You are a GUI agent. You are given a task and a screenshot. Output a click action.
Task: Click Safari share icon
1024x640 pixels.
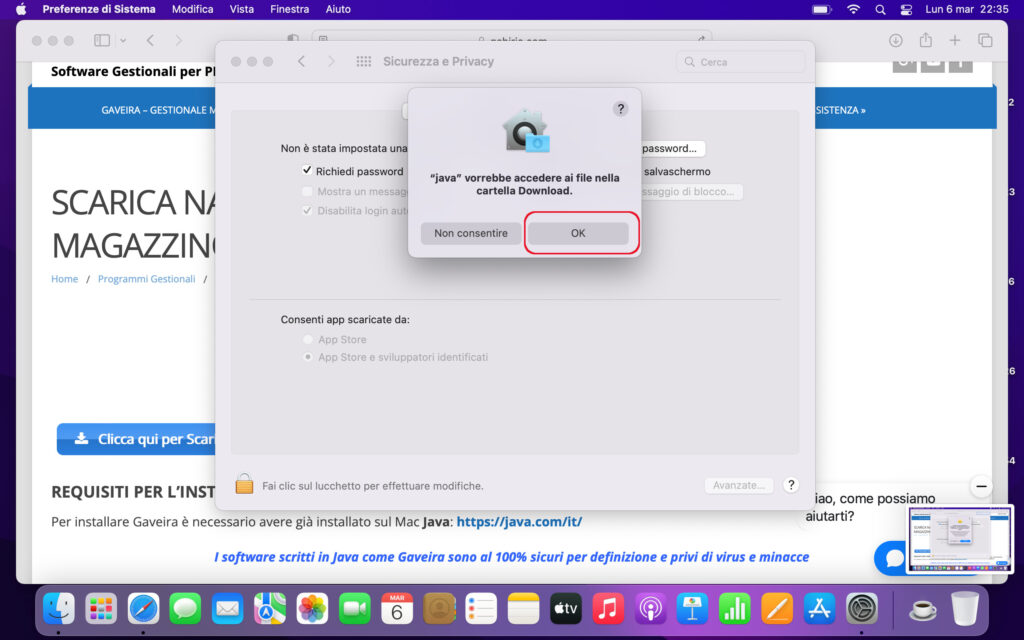(x=925, y=40)
